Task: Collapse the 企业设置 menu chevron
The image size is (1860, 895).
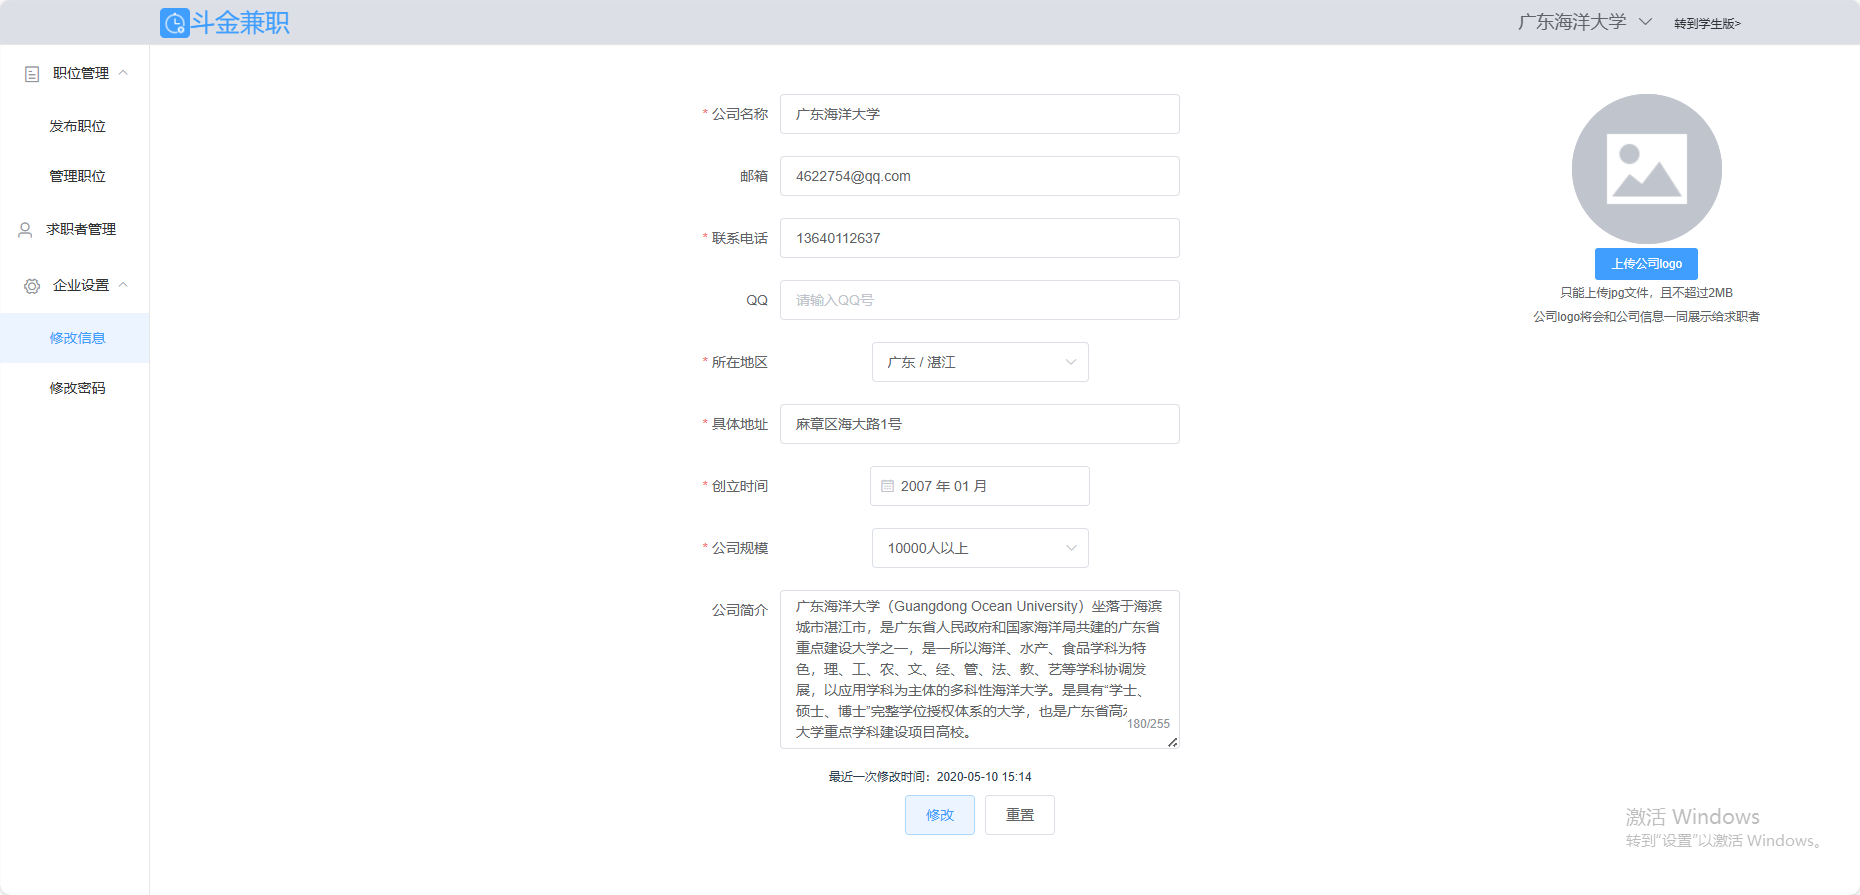Action: (124, 285)
